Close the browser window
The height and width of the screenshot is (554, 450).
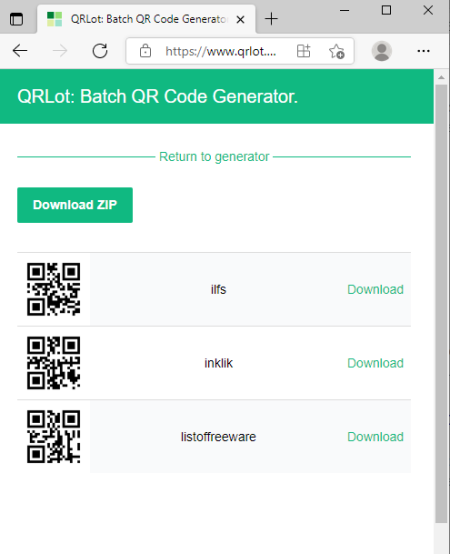pyautogui.click(x=428, y=10)
